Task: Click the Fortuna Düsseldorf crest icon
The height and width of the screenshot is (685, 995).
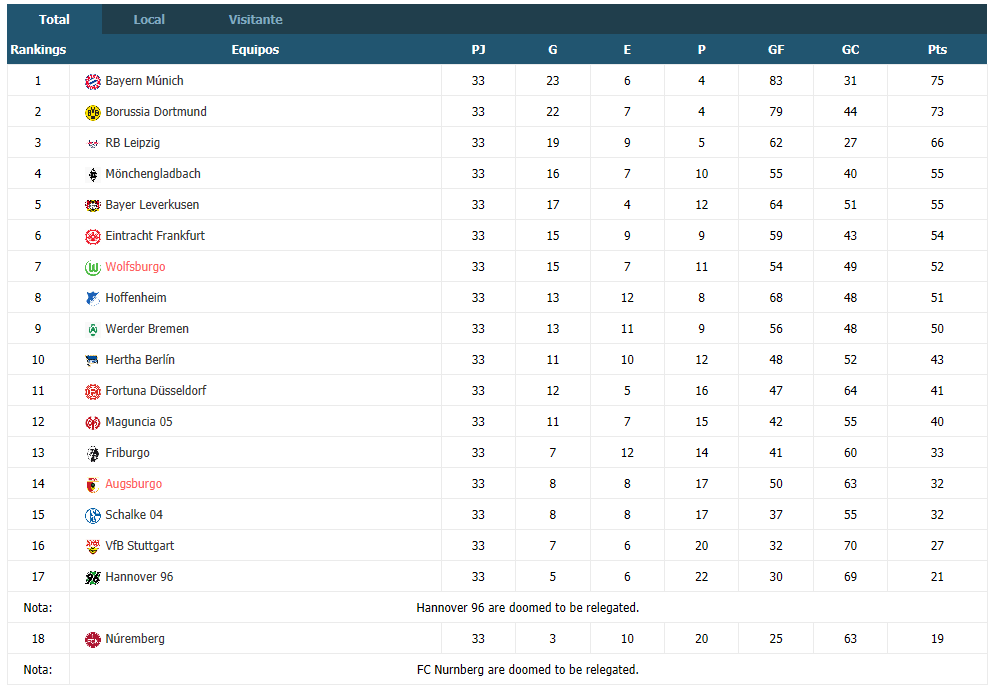Action: (x=93, y=392)
